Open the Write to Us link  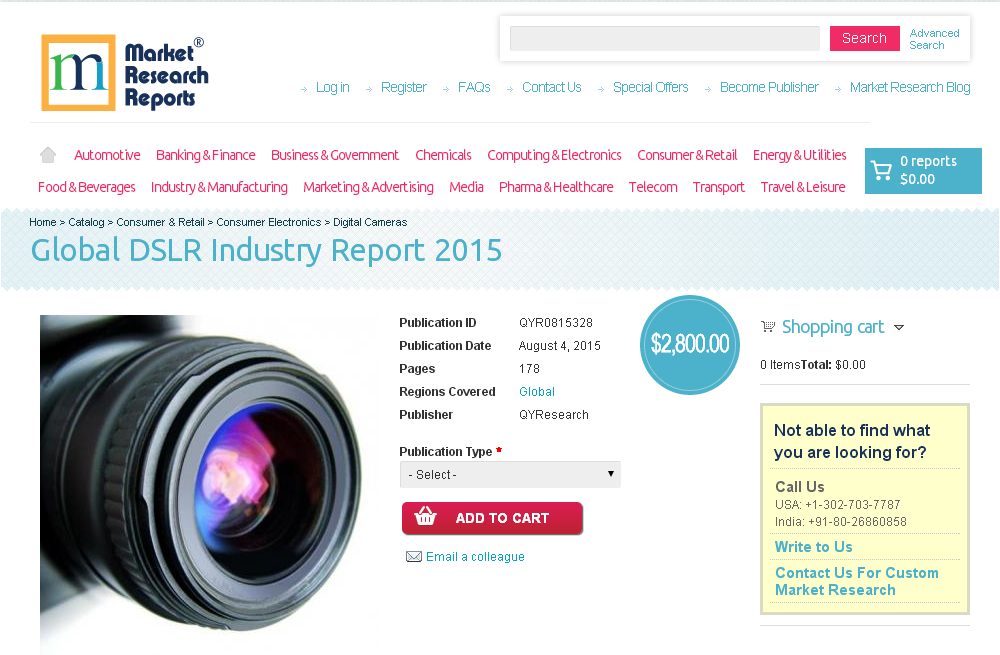pos(813,547)
